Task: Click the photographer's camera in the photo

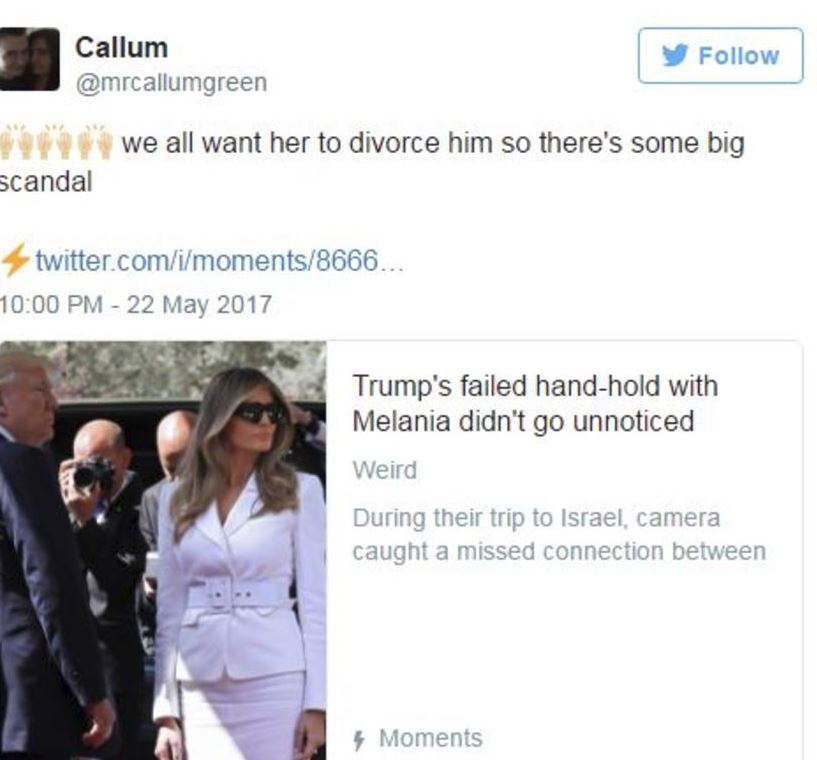Action: tap(94, 474)
